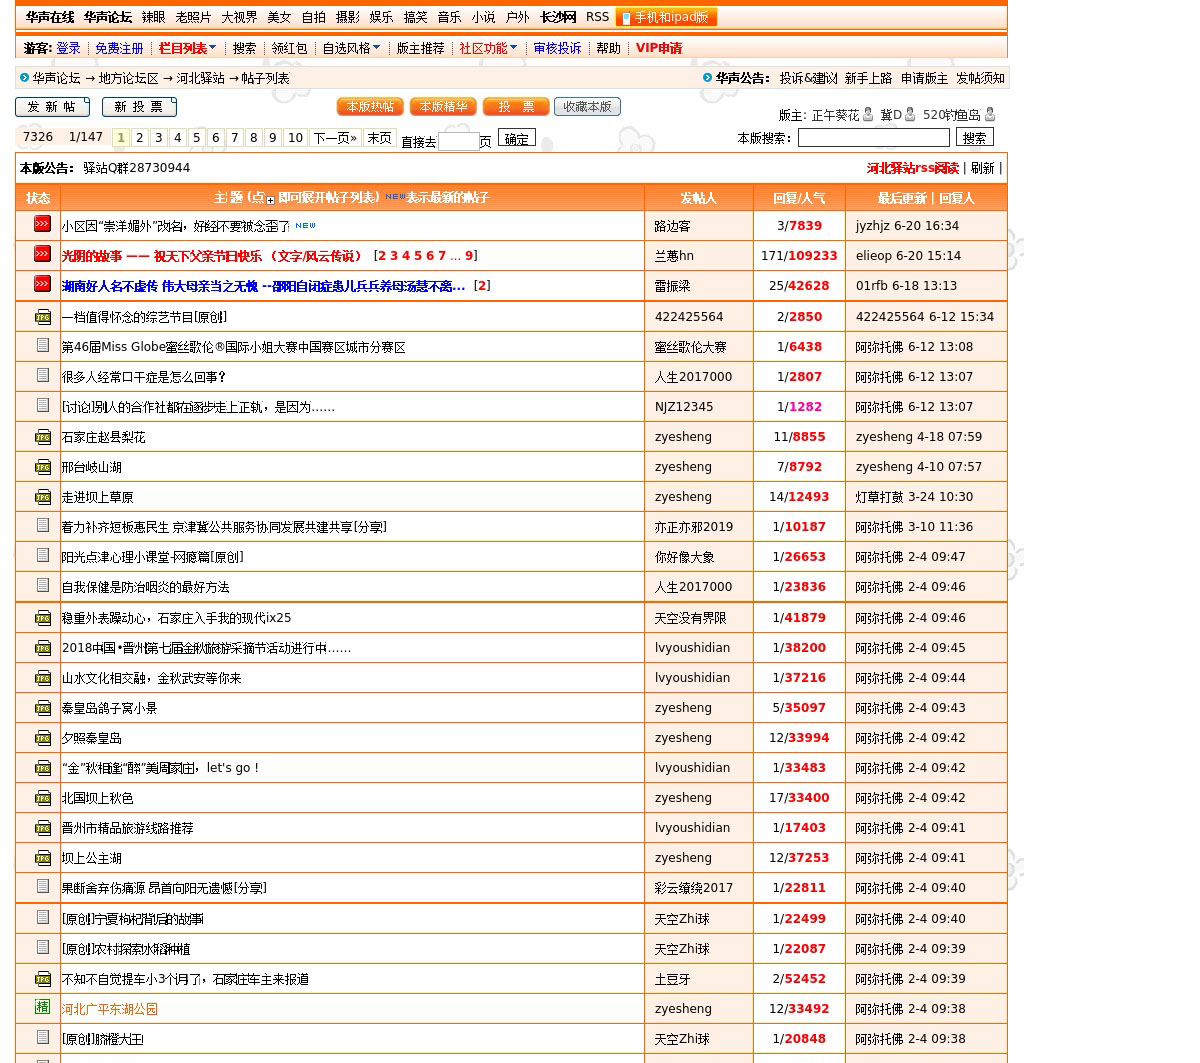The width and height of the screenshot is (1200, 1063).
Task: Switch to the 本版精华 tab
Action: tap(443, 107)
